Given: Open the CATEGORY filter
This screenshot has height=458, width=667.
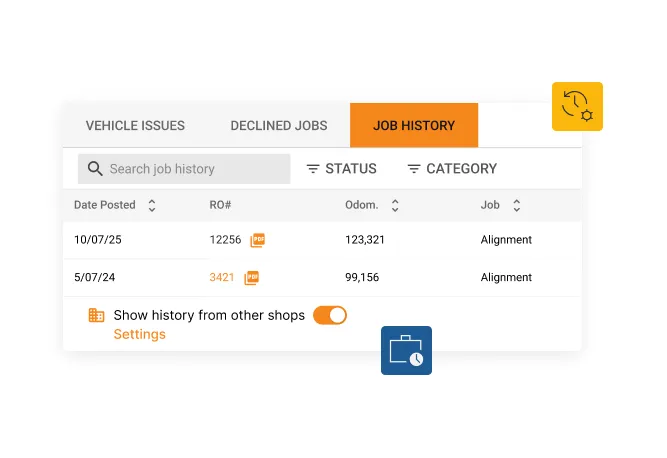Looking at the screenshot, I should pyautogui.click(x=452, y=169).
